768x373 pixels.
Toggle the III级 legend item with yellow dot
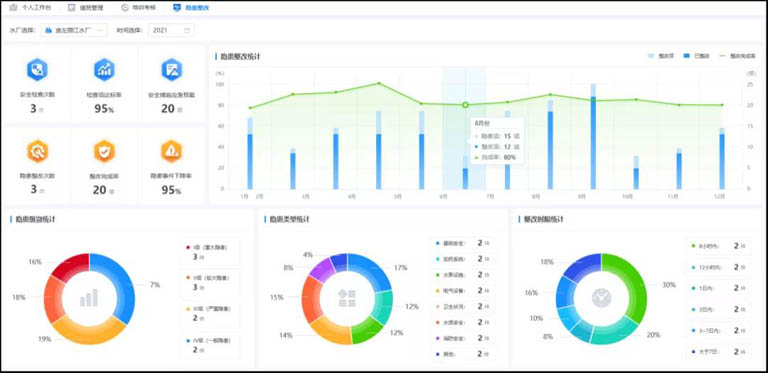tap(210, 314)
